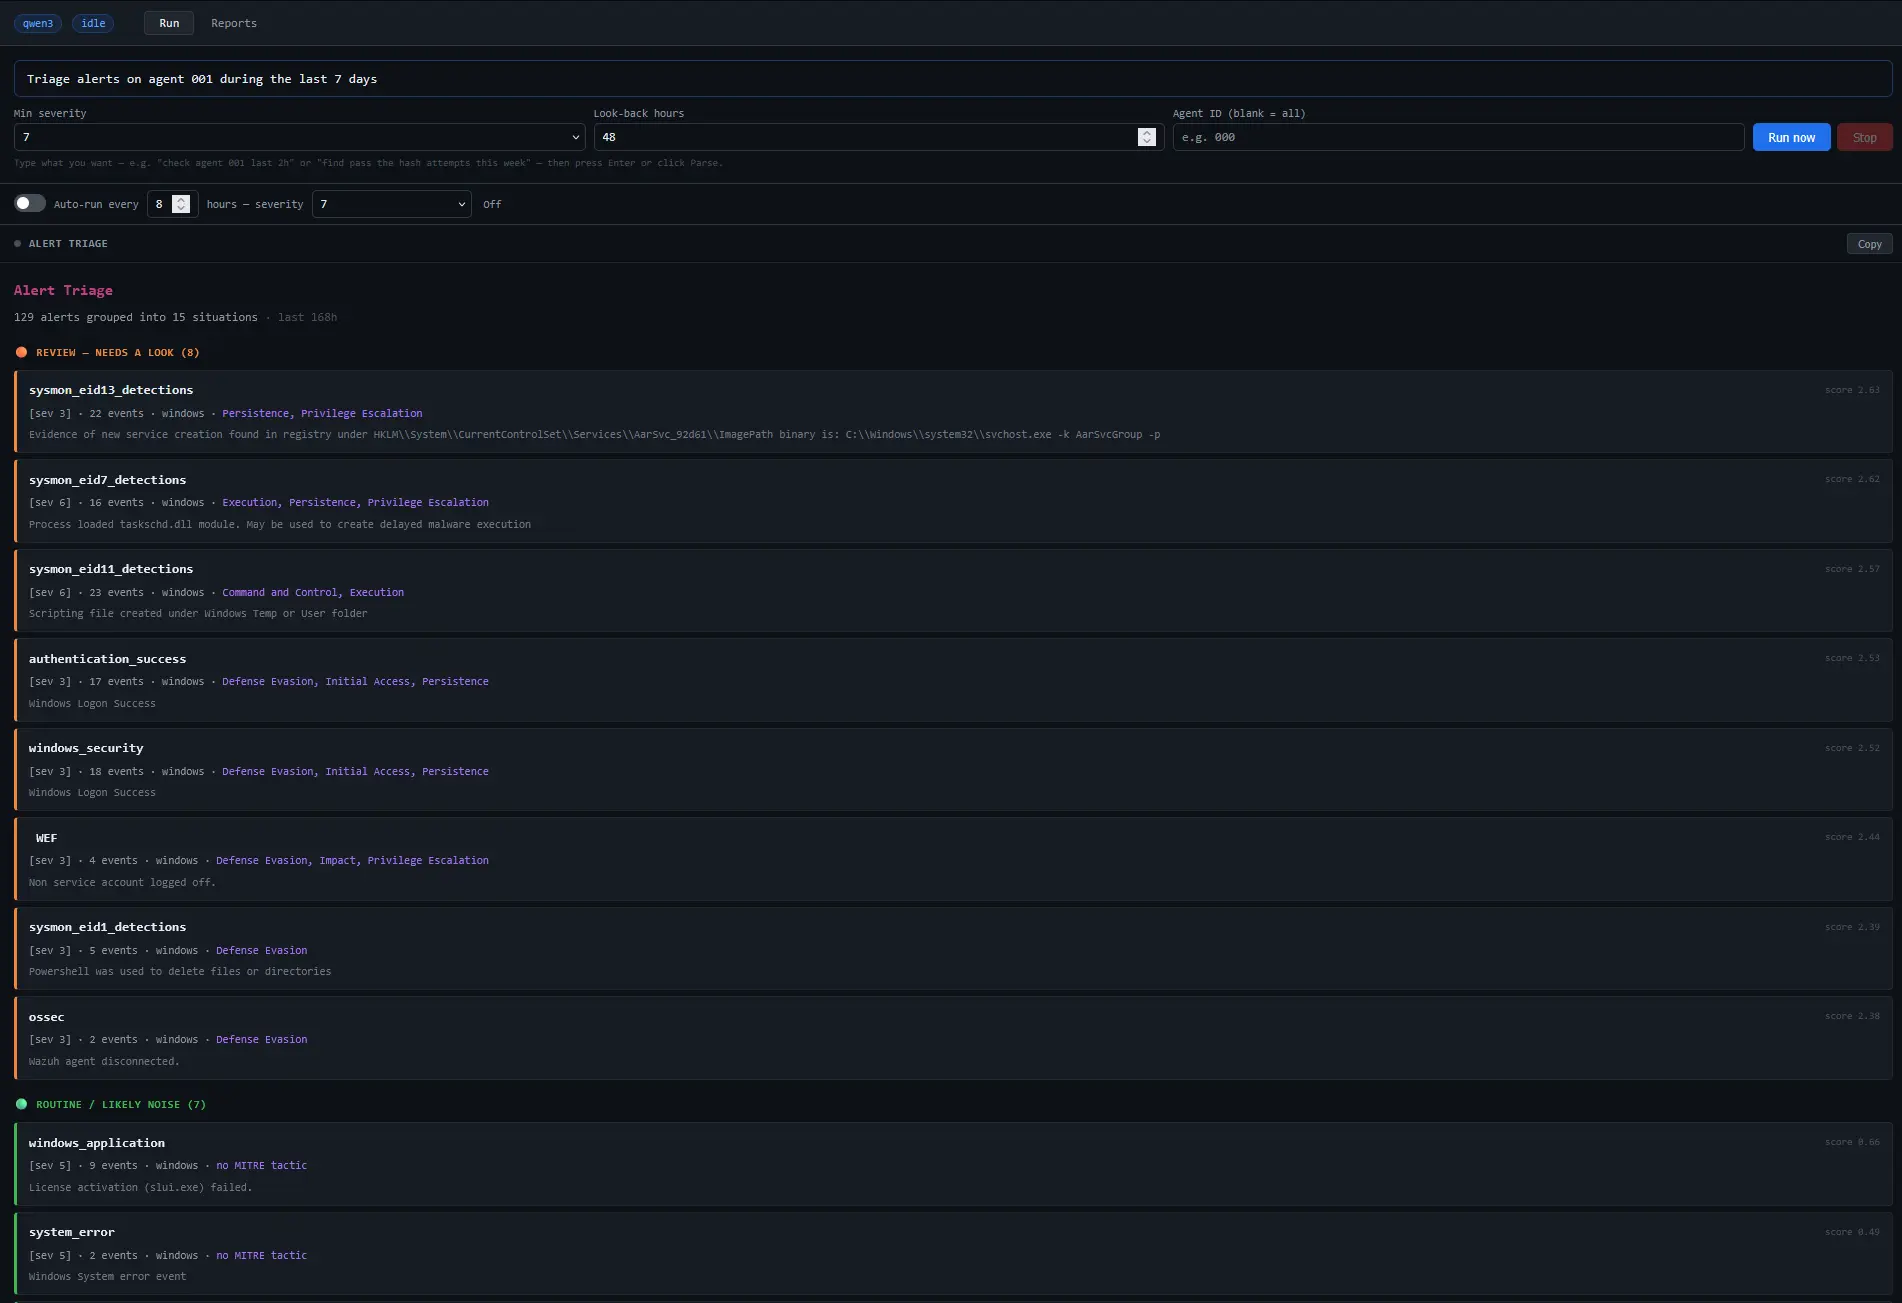Click the Auto-run hours spinner arrows
Viewport: 1902px width, 1303px height.
pos(180,204)
